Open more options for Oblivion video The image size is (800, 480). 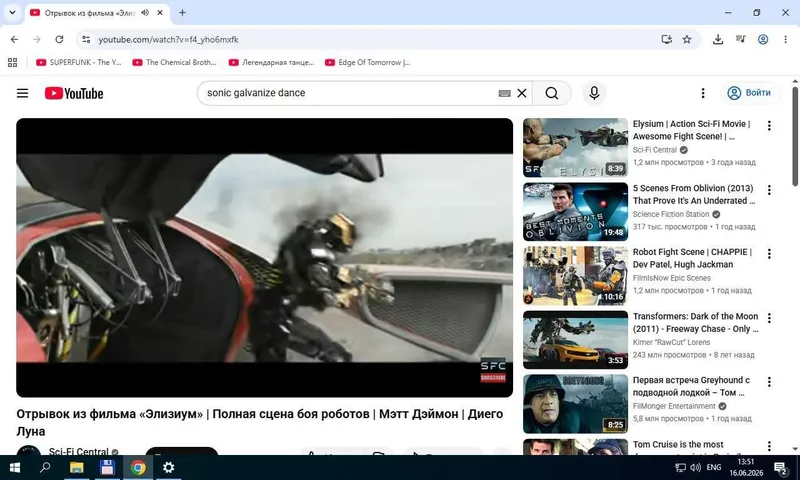point(769,190)
